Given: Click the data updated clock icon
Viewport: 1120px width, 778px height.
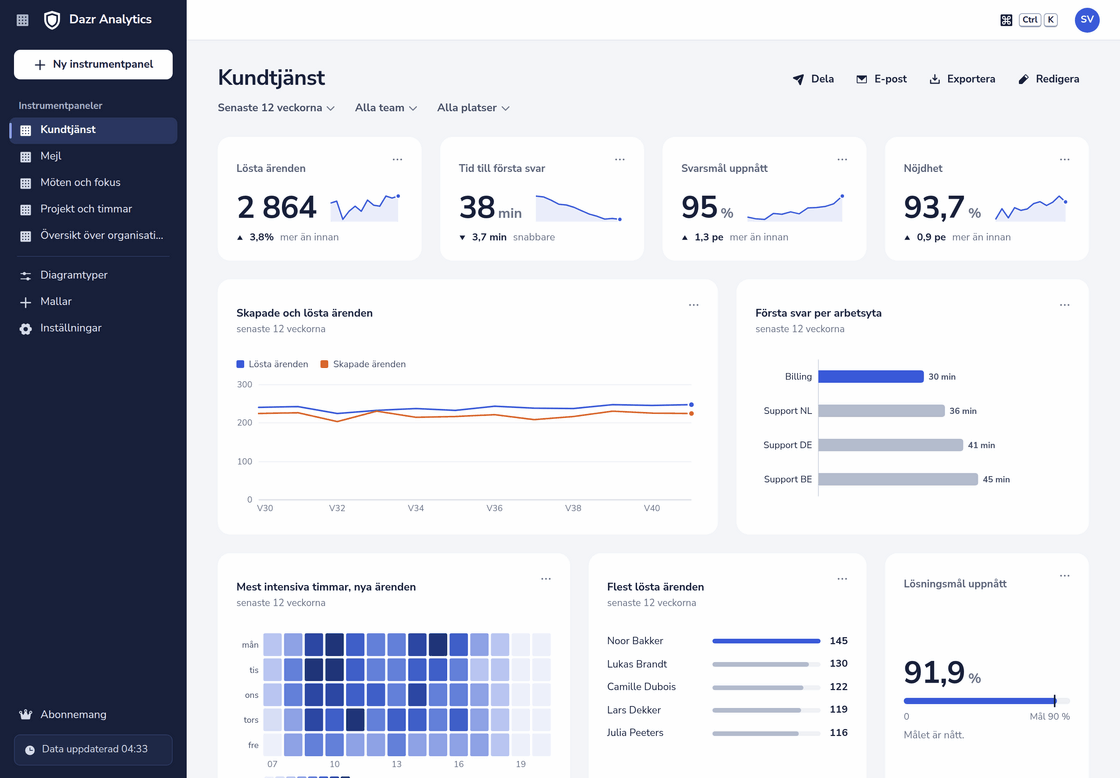Looking at the screenshot, I should (x=30, y=749).
